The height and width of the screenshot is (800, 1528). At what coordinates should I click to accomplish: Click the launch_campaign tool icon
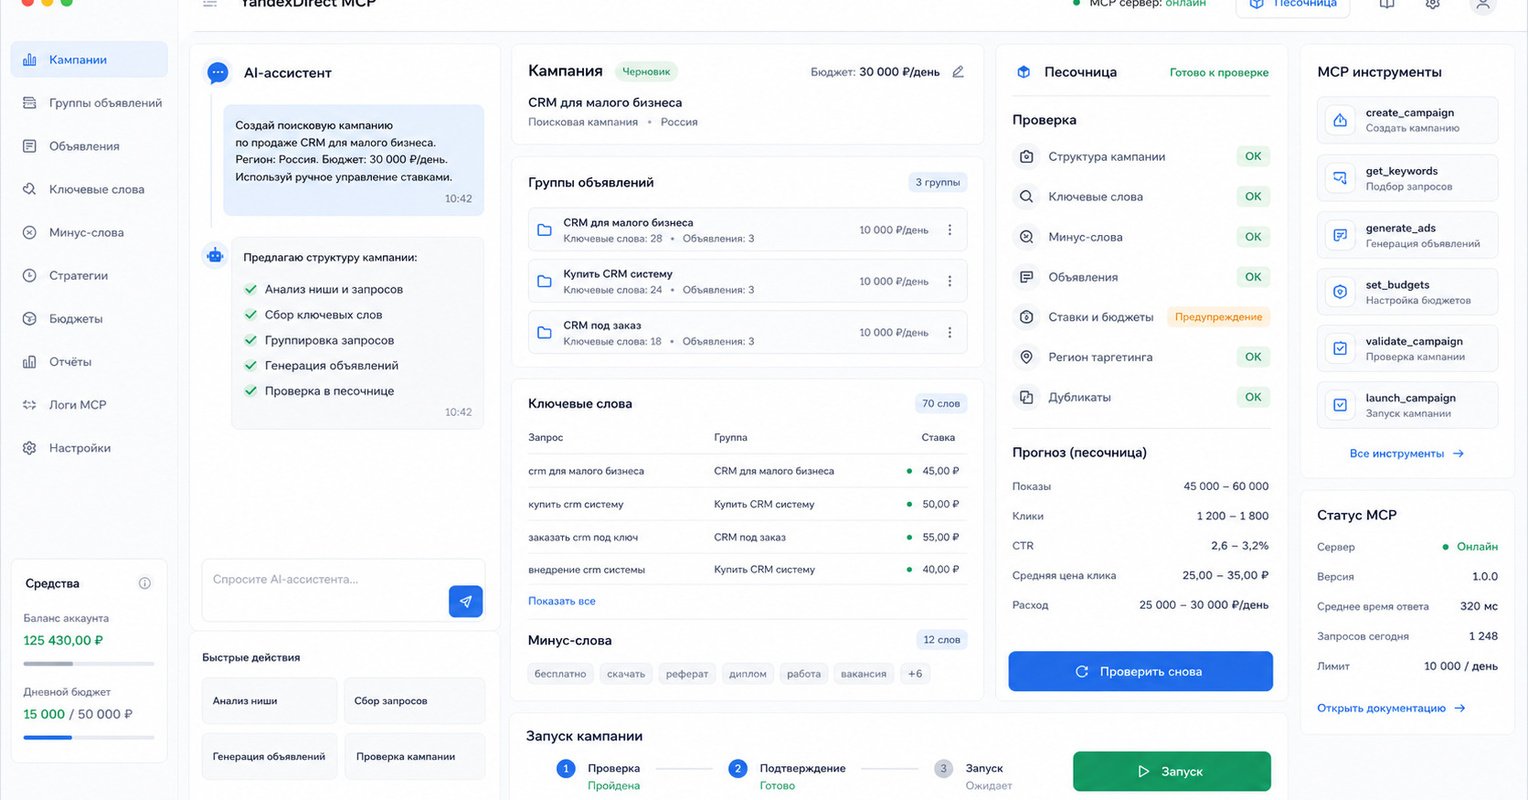1340,405
